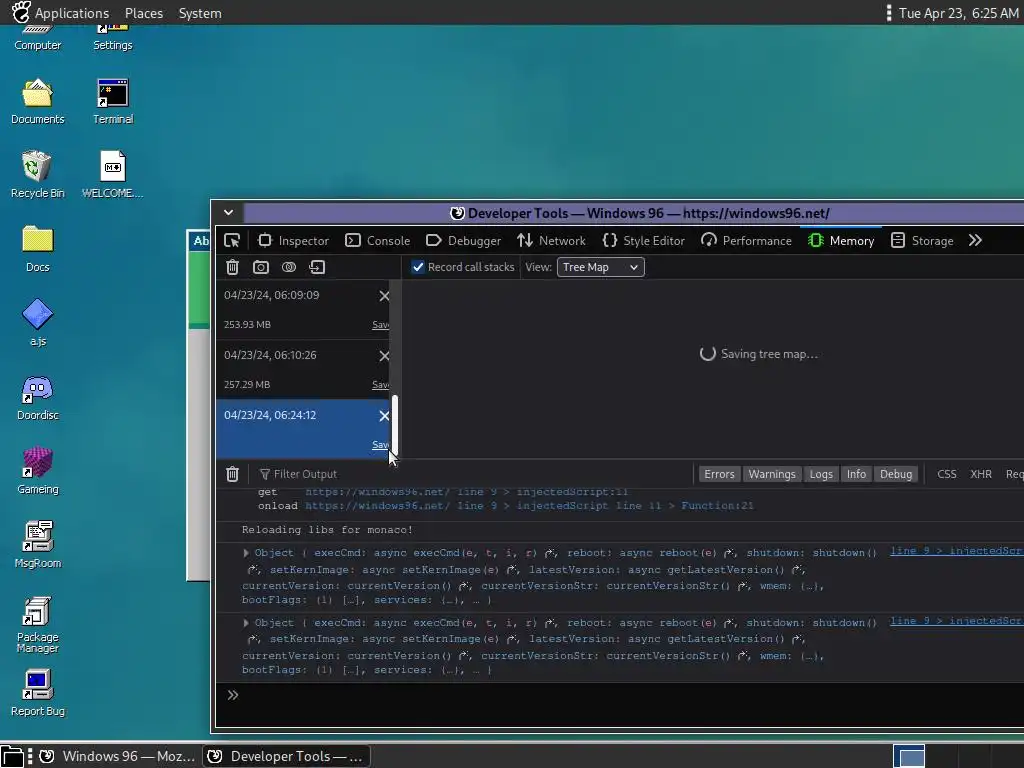The height and width of the screenshot is (768, 1024).
Task: Open Report Bug desktop shortcut
Action: point(38,693)
